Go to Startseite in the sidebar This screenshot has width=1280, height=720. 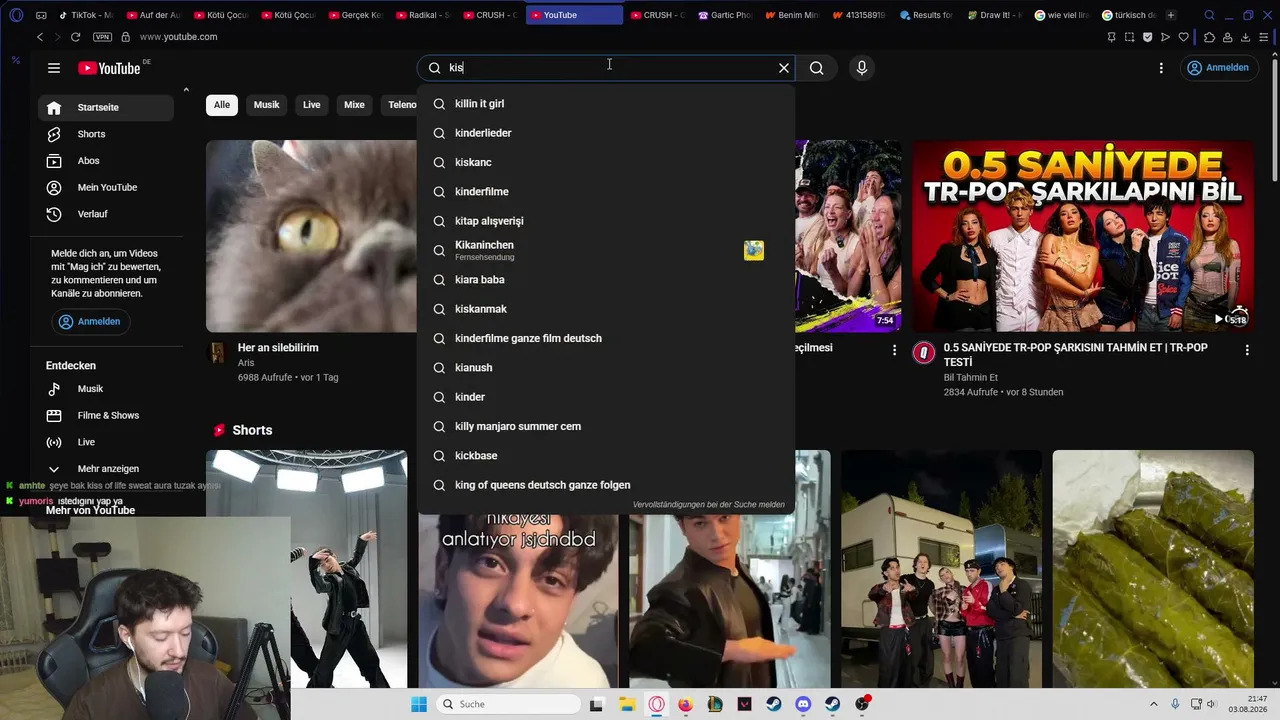(107, 107)
